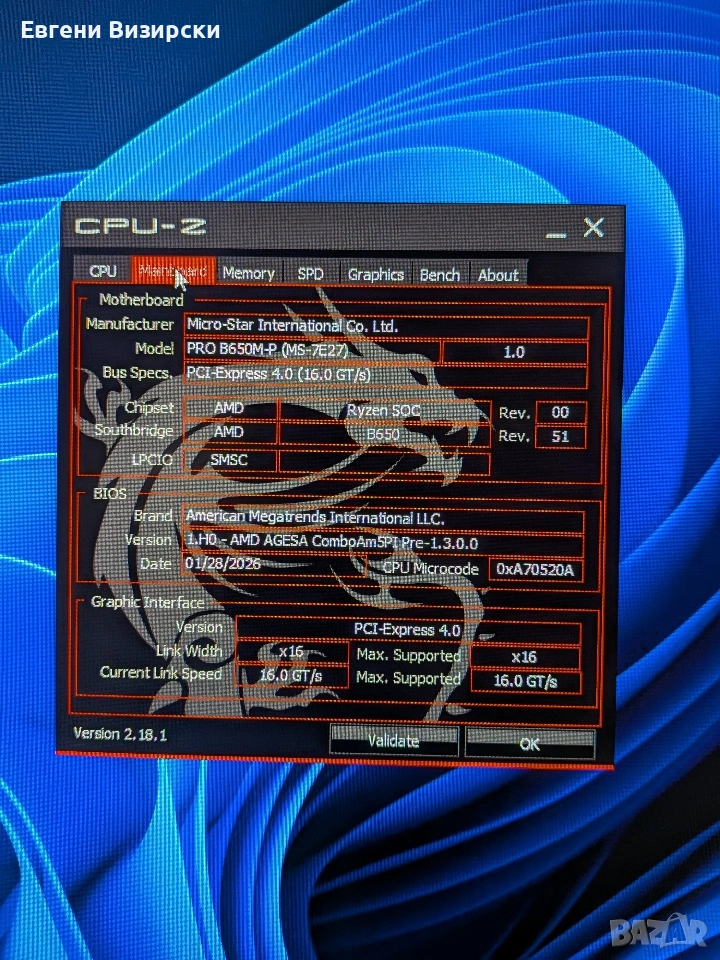Screen dimensions: 720x960
Task: Click the Manufacturer field Micro-Star International
Action: [x=386, y=326]
